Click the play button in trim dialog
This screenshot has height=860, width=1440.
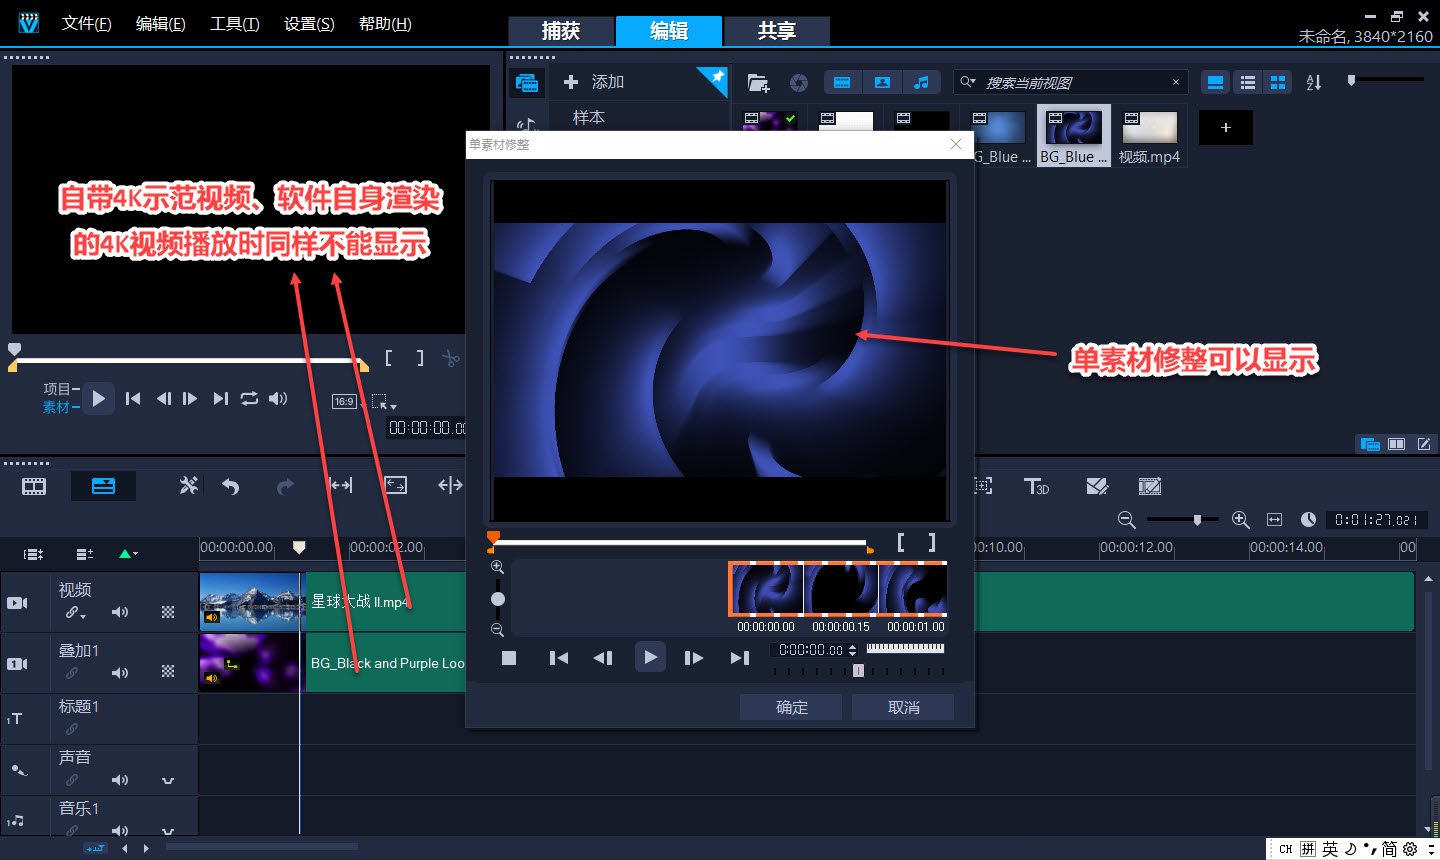[650, 657]
